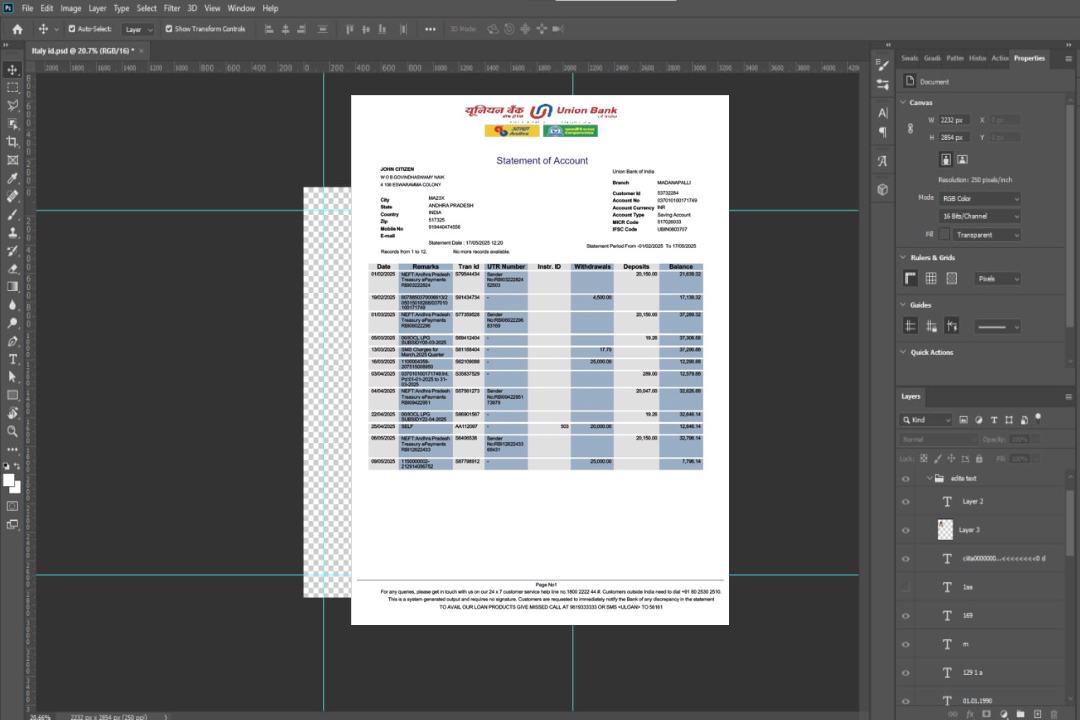
Task: Click the more options ellipsis in options bar
Action: (430, 29)
